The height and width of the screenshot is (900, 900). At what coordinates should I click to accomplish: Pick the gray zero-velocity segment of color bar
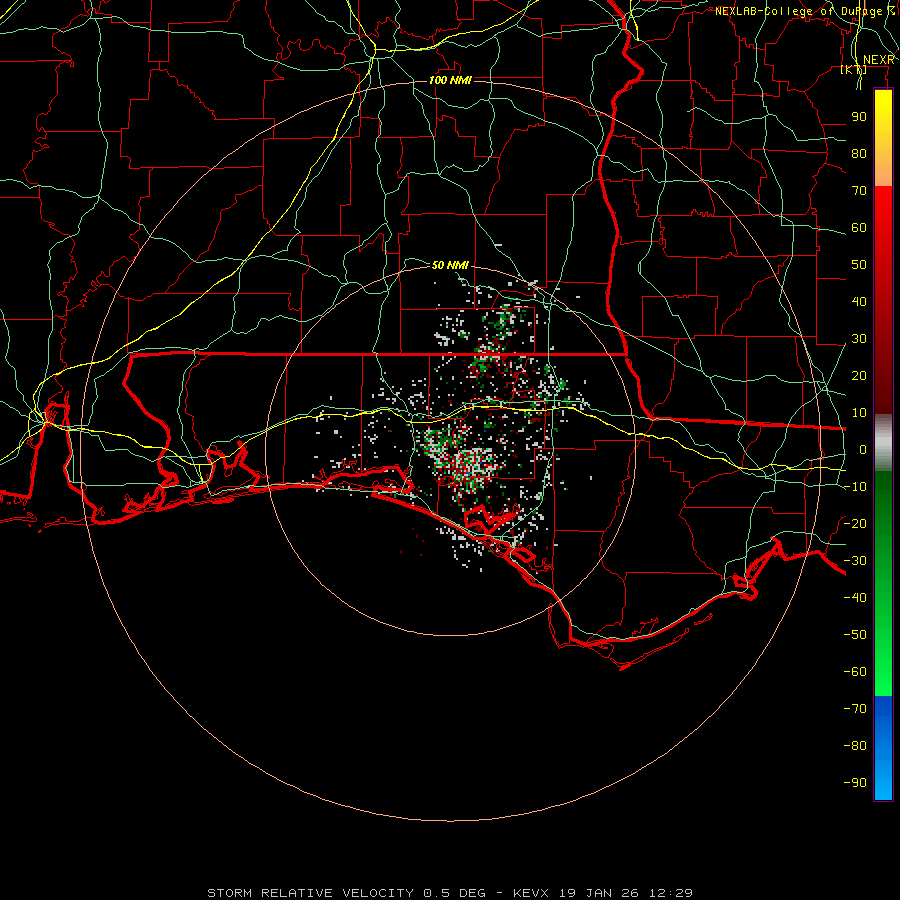(x=883, y=442)
